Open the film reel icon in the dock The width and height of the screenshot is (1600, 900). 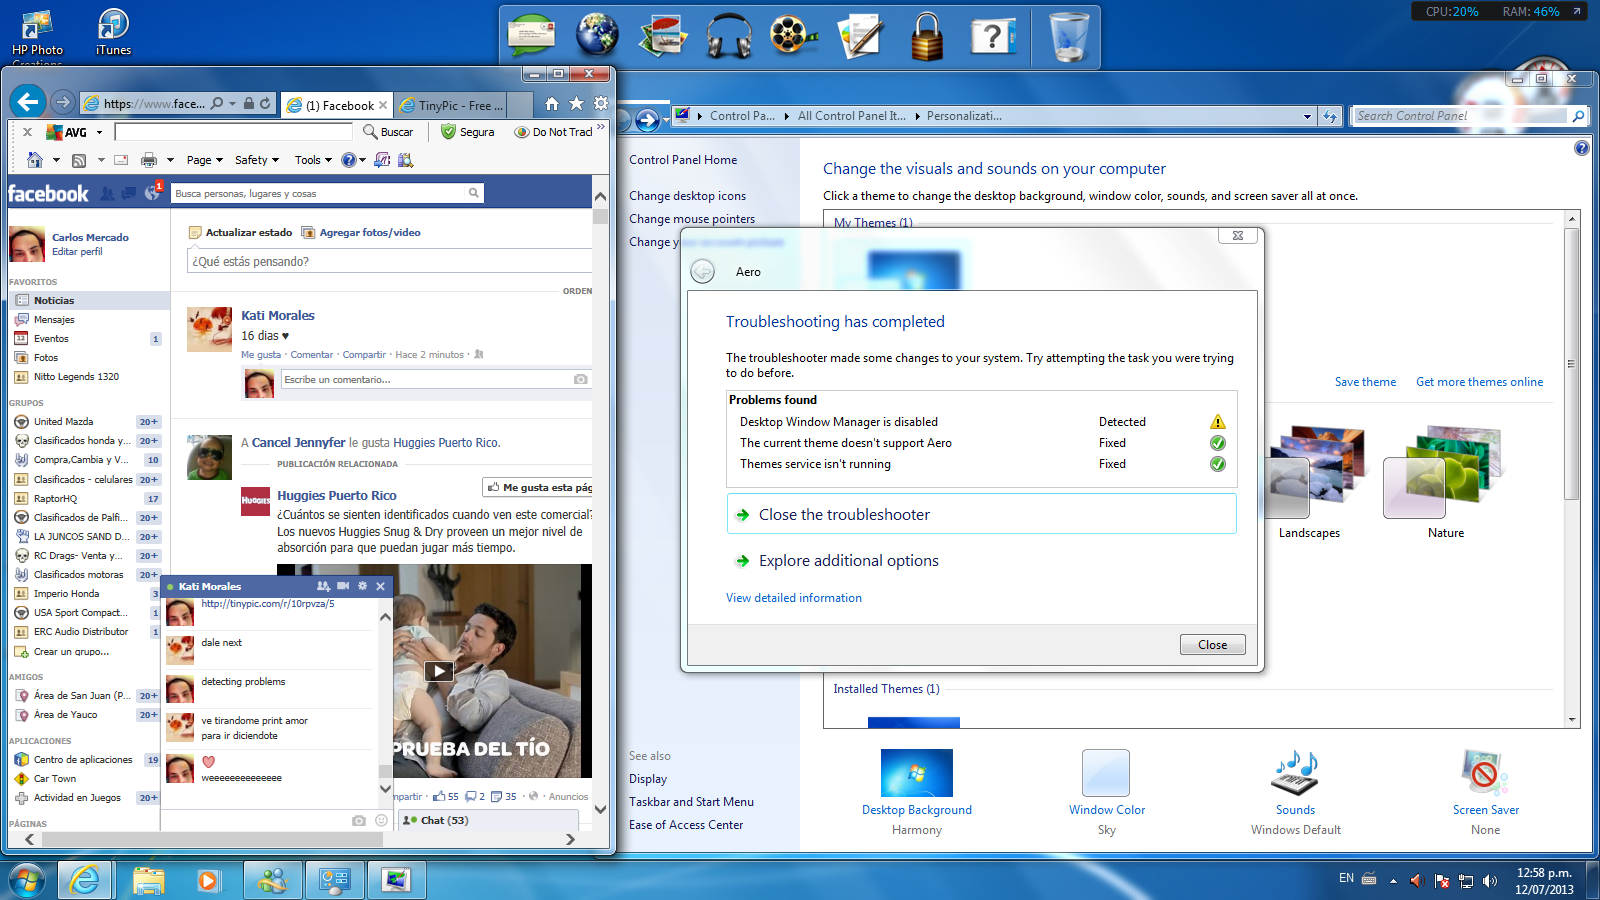pos(793,35)
